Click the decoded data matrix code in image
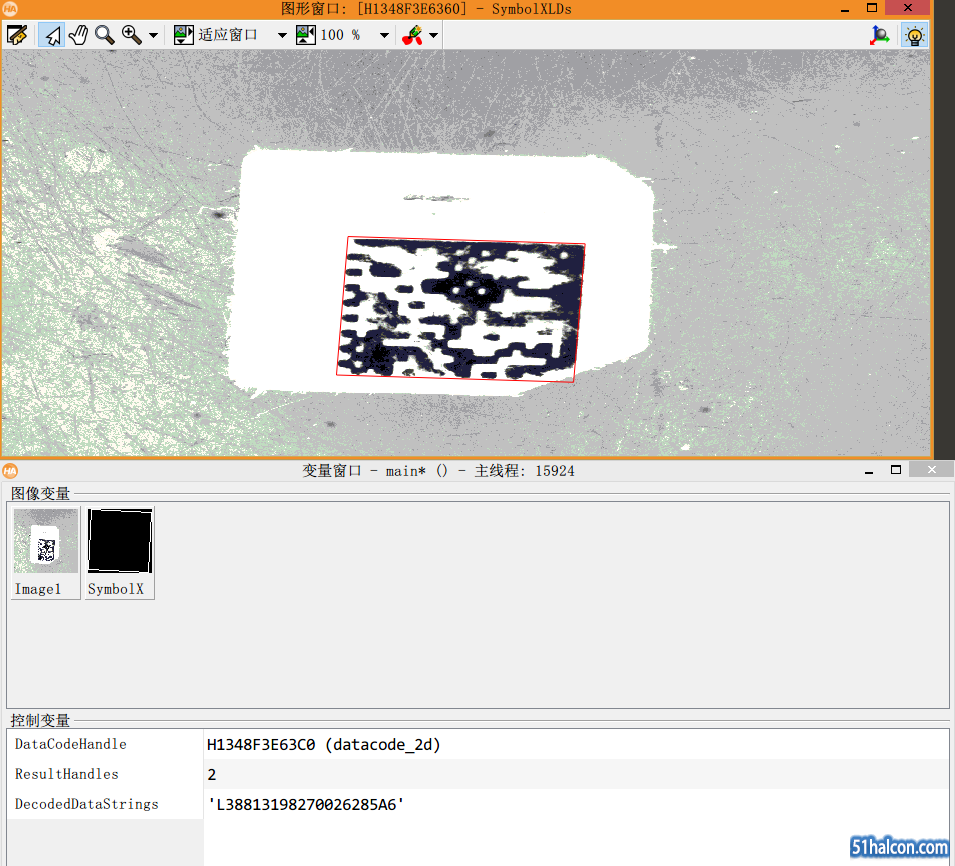This screenshot has width=955, height=866. tap(460, 309)
